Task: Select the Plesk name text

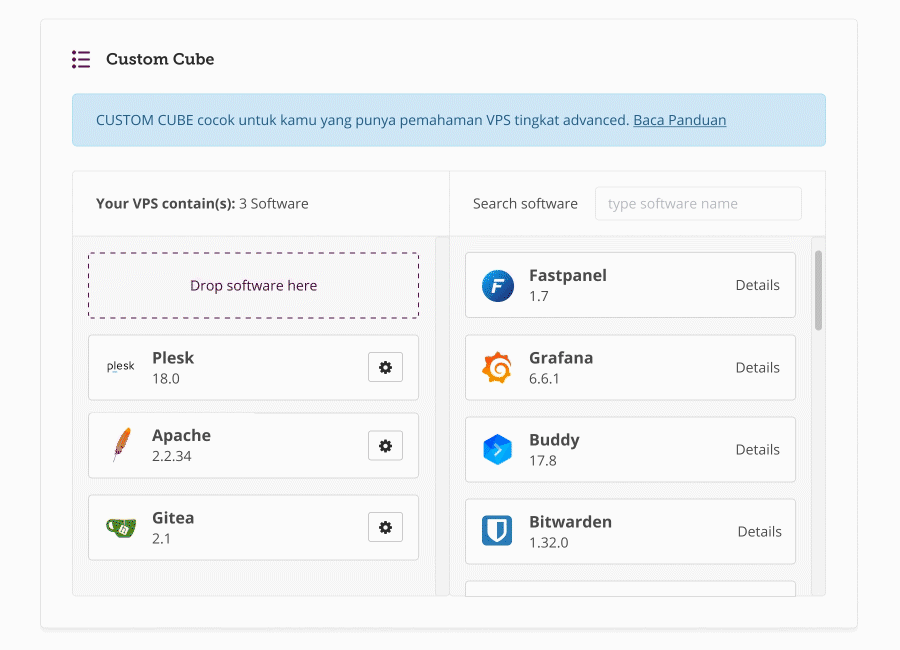Action: 173,358
